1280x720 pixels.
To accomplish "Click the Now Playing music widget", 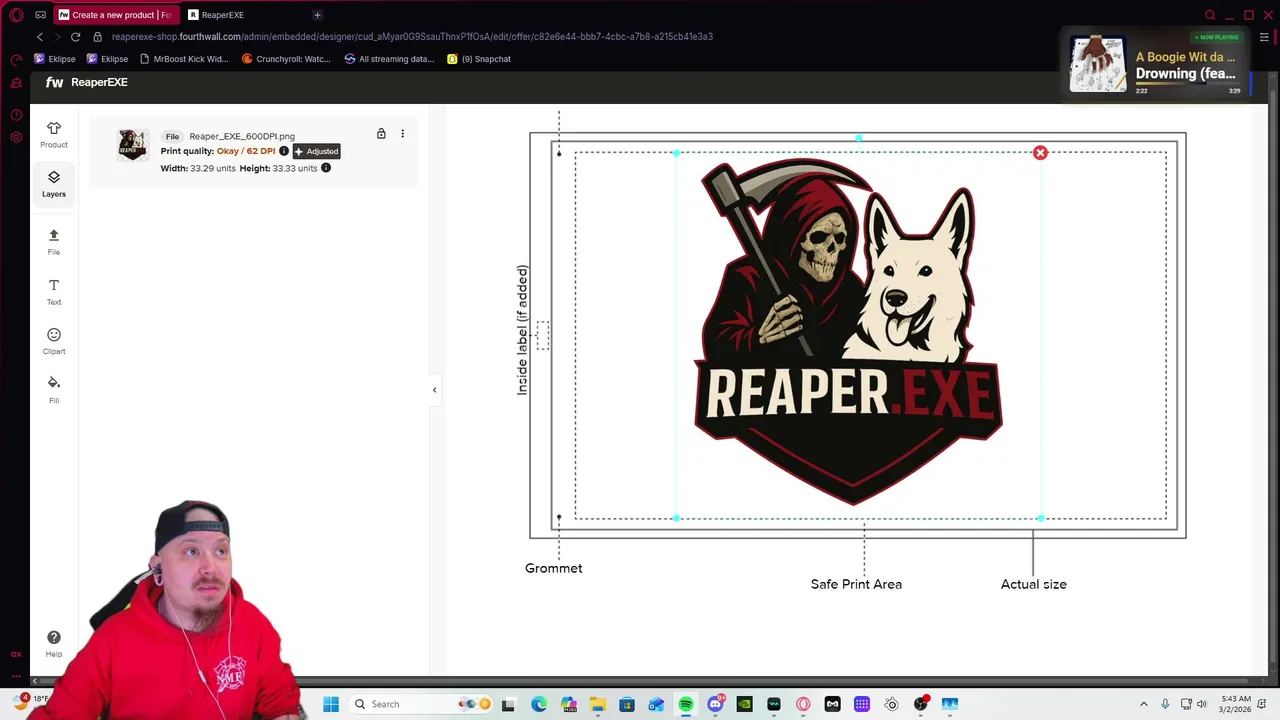I will pos(1155,65).
